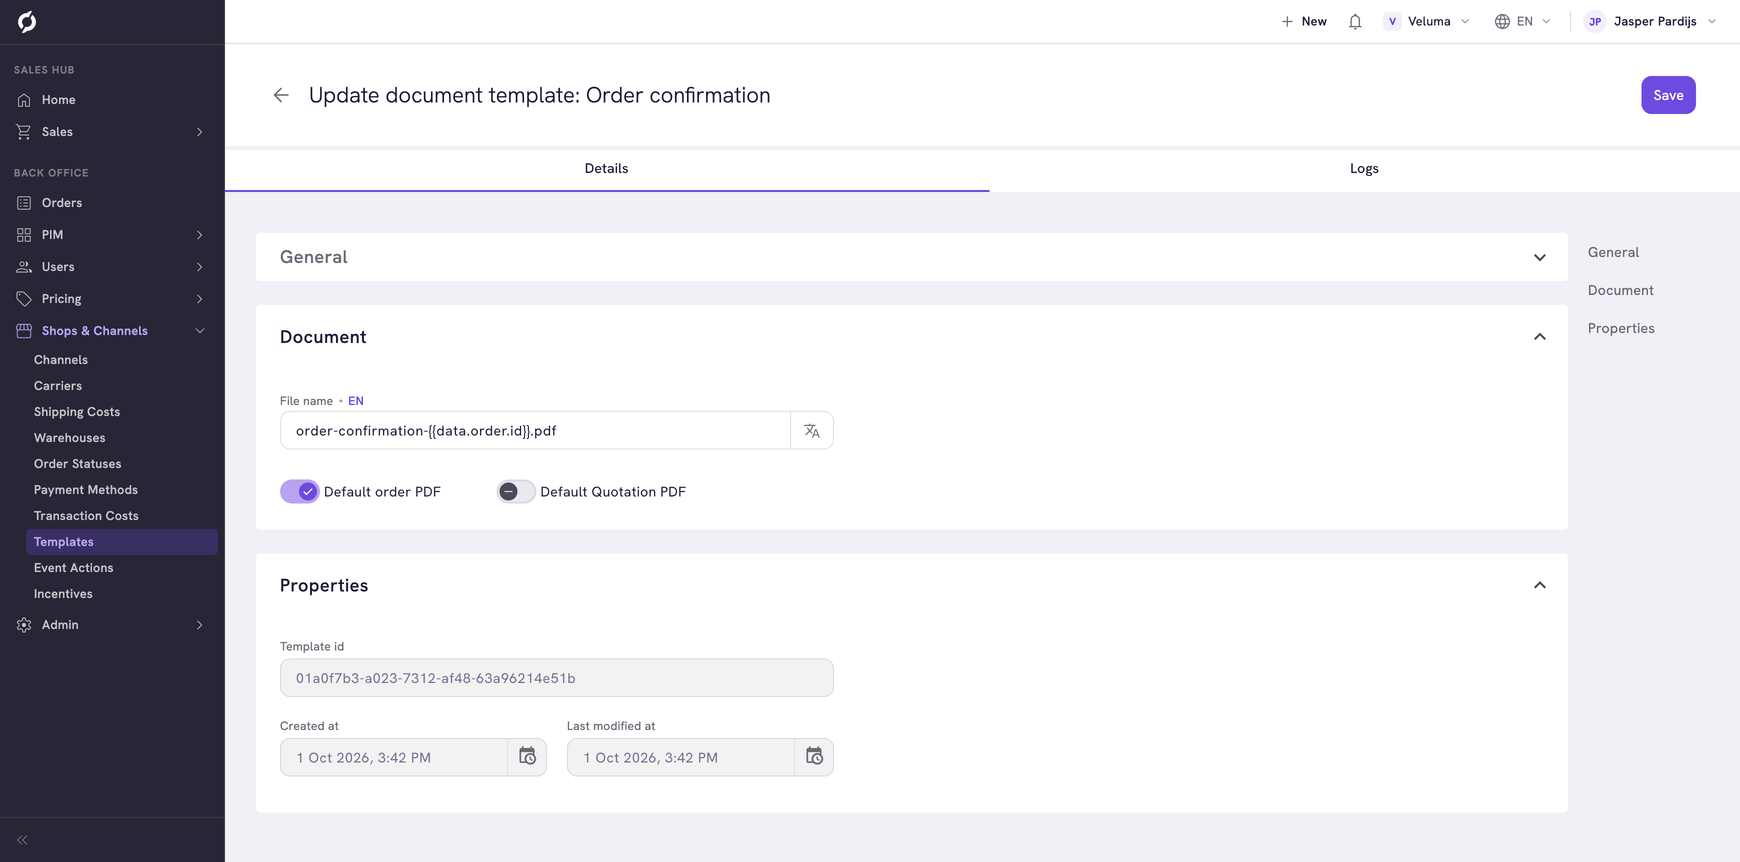Click the Propeller logo icon
Screen dimensions: 1740x862
pos(27,22)
